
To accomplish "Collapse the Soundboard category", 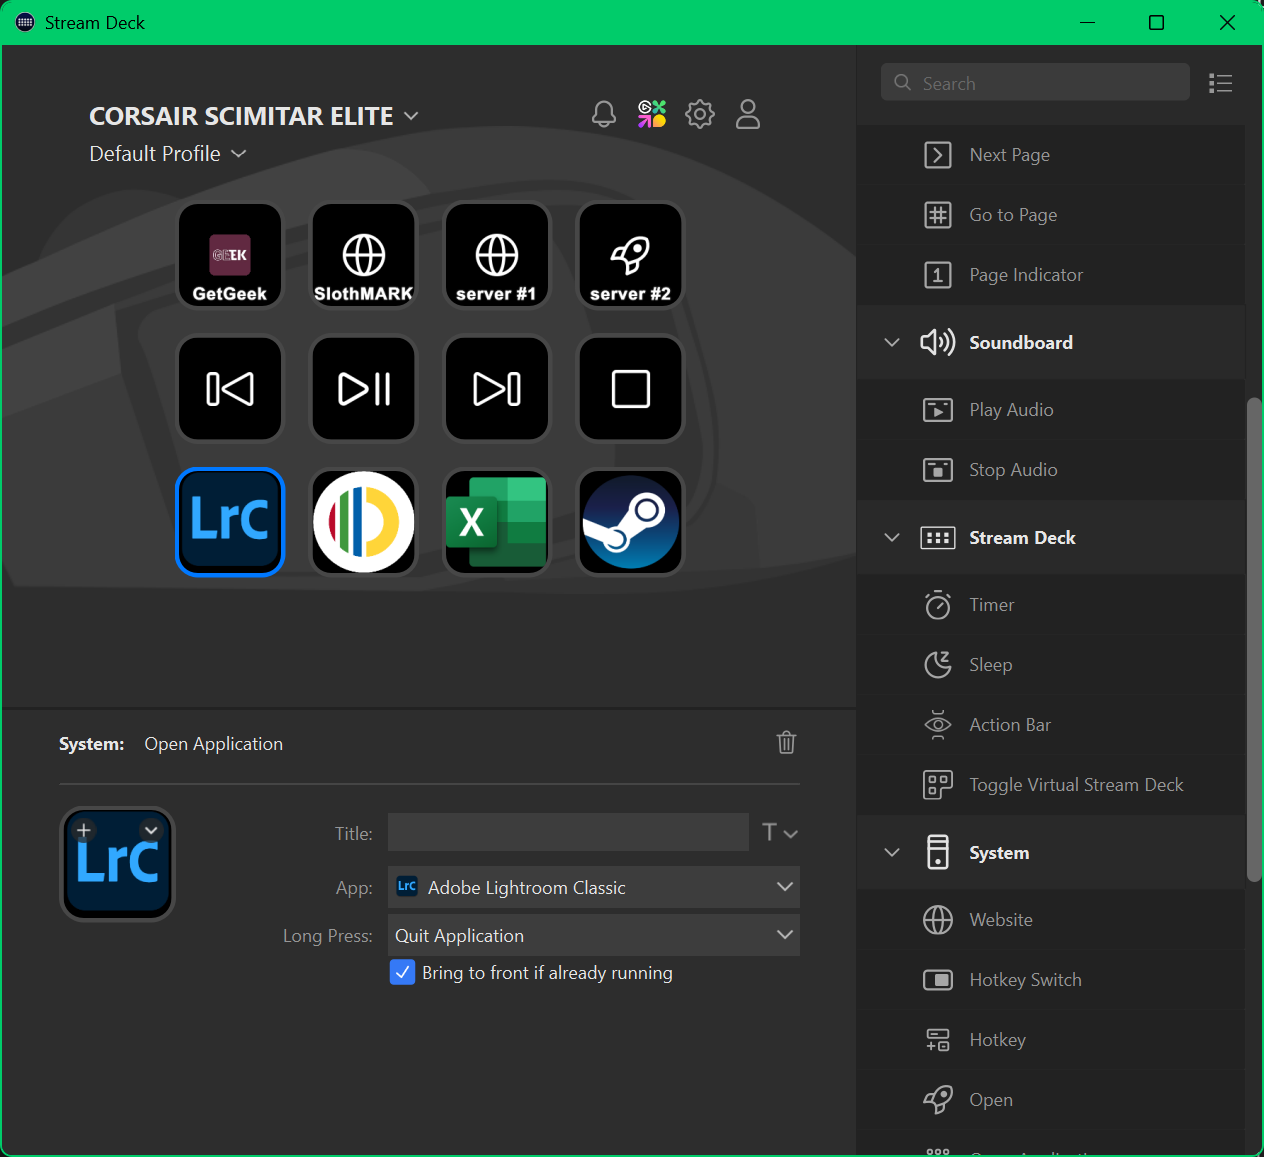I will (x=892, y=342).
